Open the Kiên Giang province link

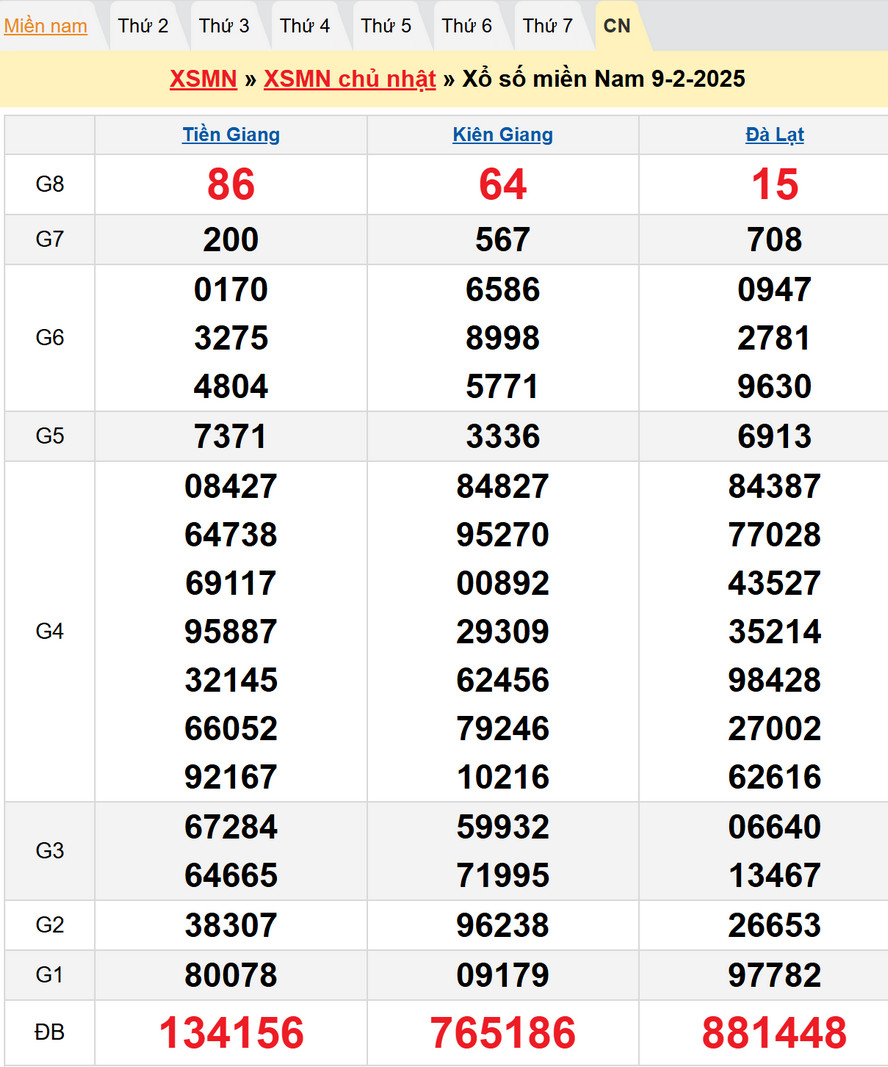coord(503,135)
